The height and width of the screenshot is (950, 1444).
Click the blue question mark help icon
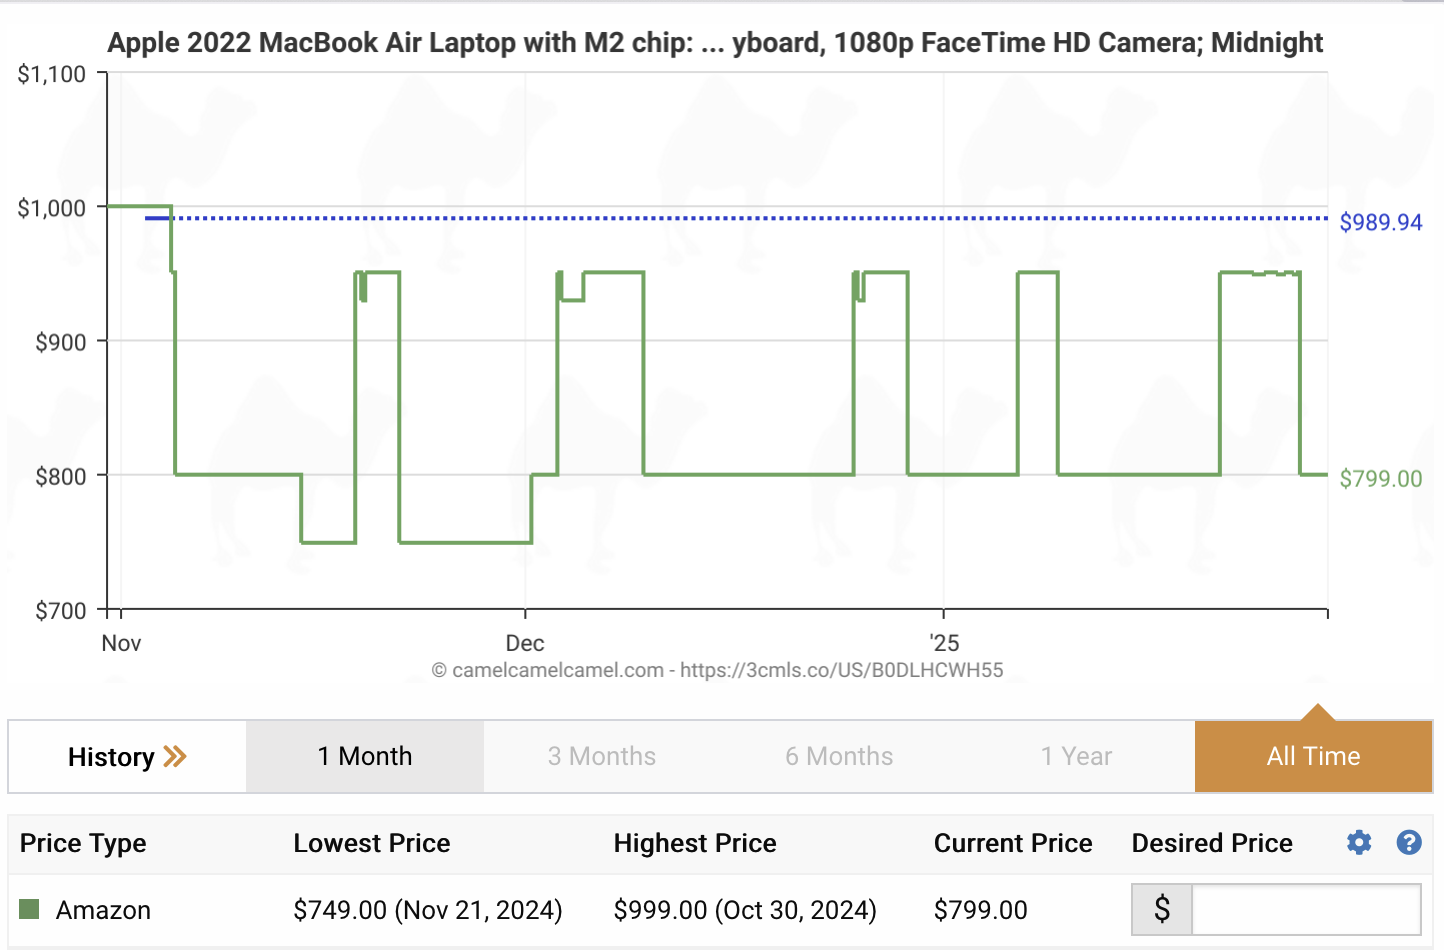click(1409, 843)
